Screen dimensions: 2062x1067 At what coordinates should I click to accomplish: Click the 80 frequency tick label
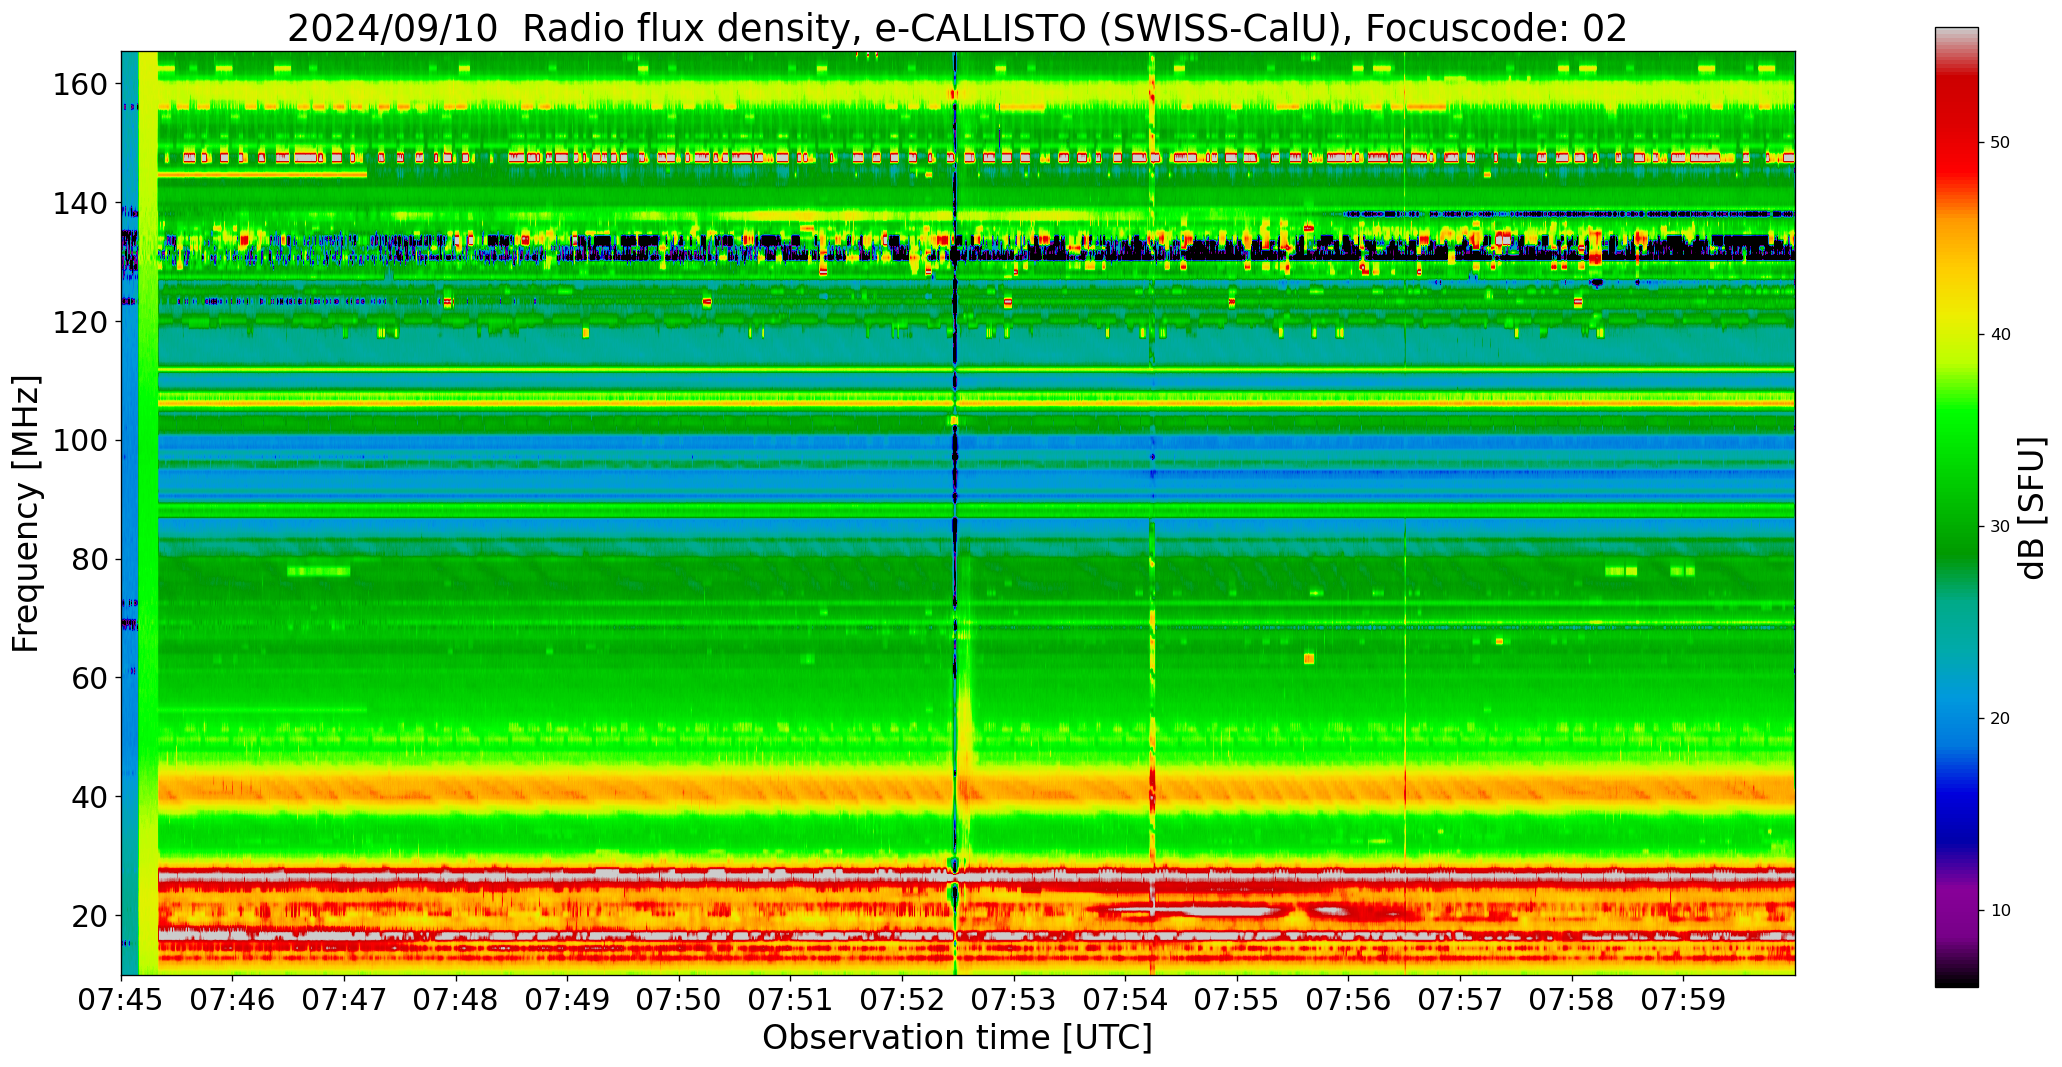click(89, 559)
